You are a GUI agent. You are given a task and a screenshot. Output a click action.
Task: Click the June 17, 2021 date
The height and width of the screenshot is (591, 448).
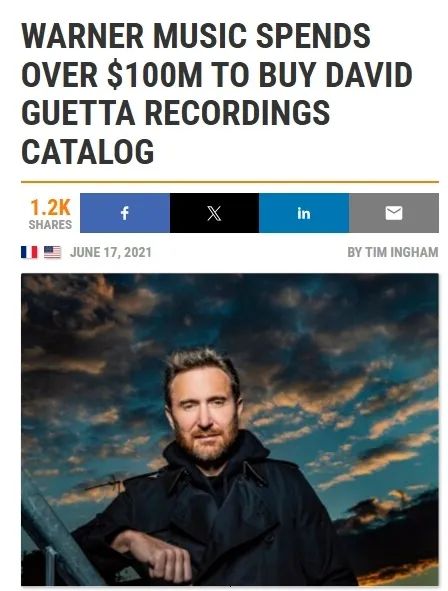pyautogui.click(x=111, y=252)
